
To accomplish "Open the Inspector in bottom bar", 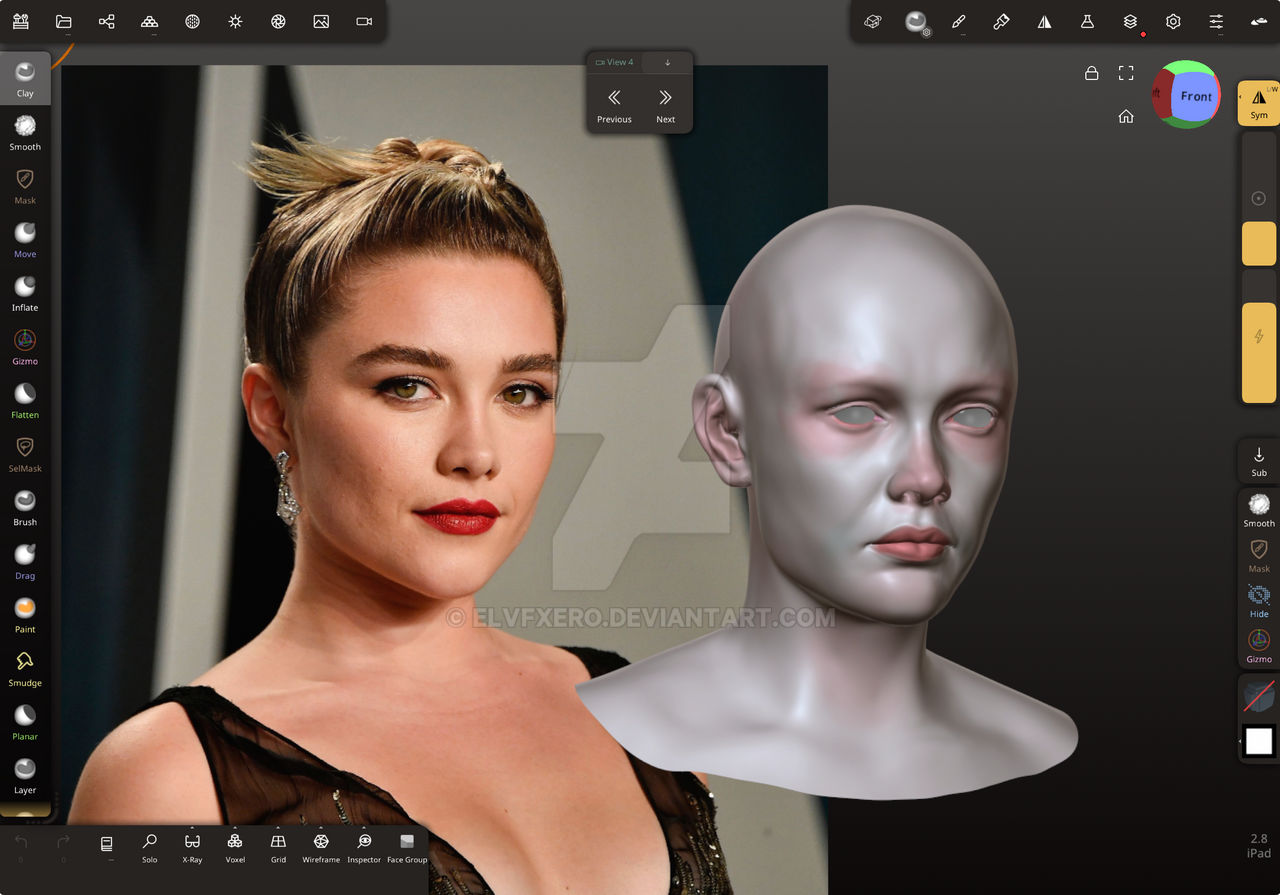I will click(x=364, y=848).
